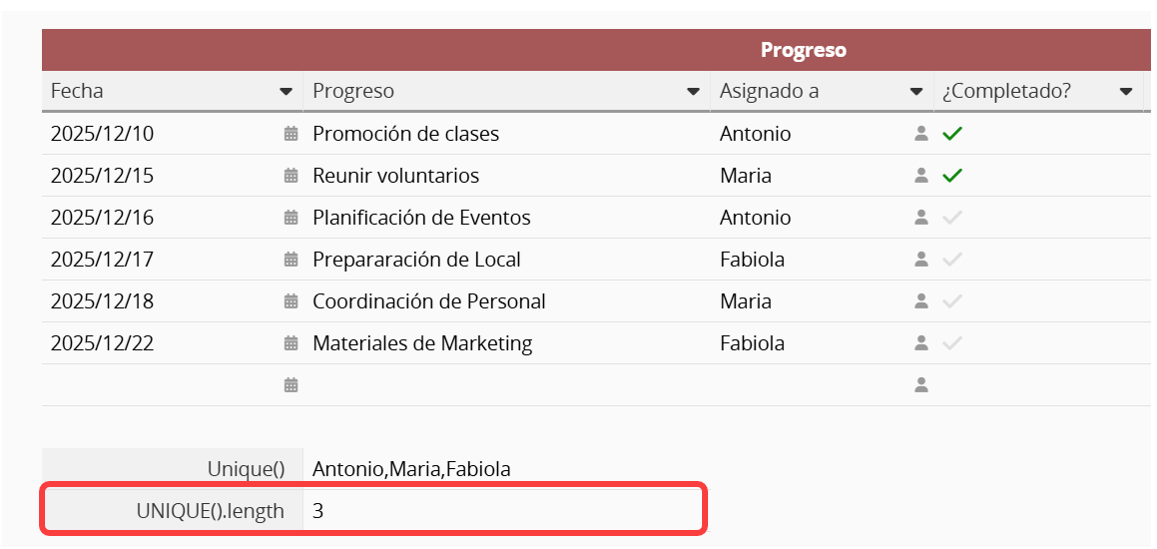Expand ¿Completado? column dropdown arrow
Viewport: 1157px width, 549px height.
(1126, 92)
